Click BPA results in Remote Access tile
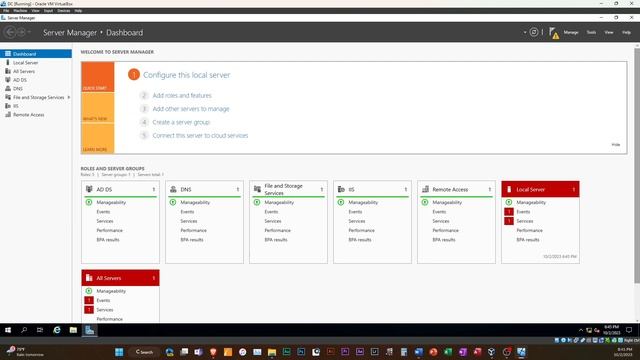The image size is (640, 360). point(444,240)
